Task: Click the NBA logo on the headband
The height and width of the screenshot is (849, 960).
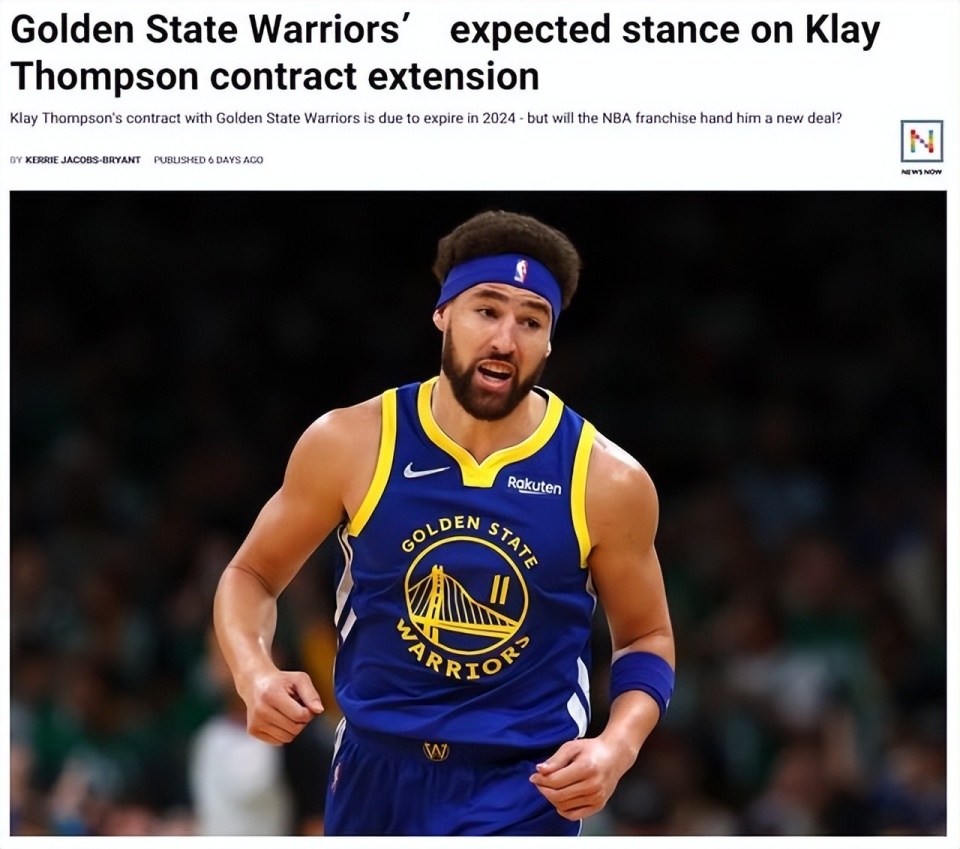Action: point(520,271)
